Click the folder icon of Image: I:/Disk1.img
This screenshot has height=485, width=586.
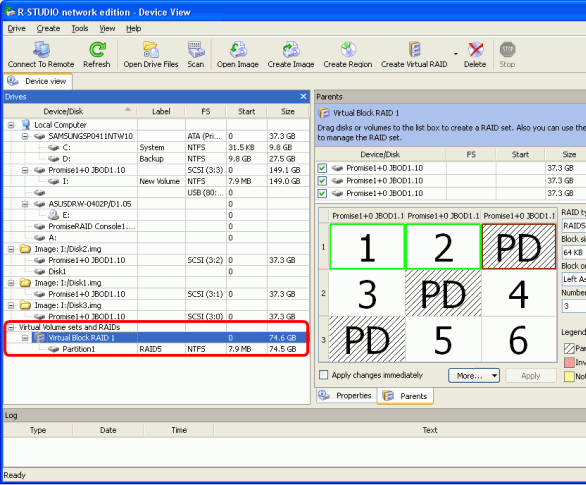pos(25,283)
